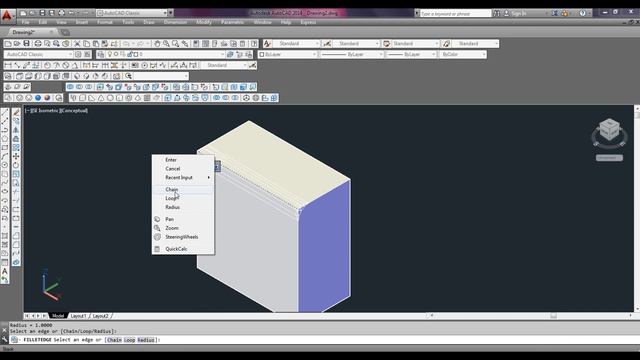
Task: Open table style Standard dropdown
Action: [416, 44]
